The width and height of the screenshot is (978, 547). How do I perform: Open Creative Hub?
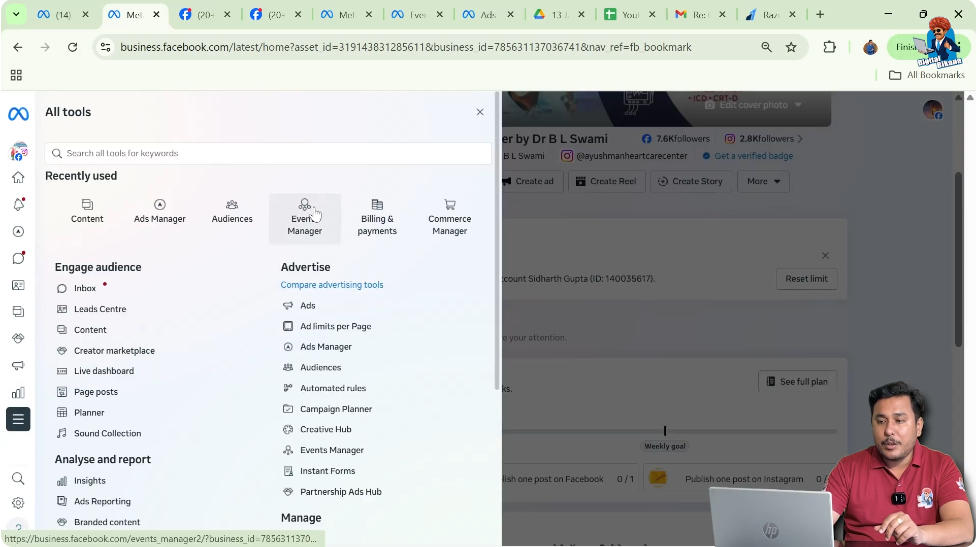(x=326, y=430)
